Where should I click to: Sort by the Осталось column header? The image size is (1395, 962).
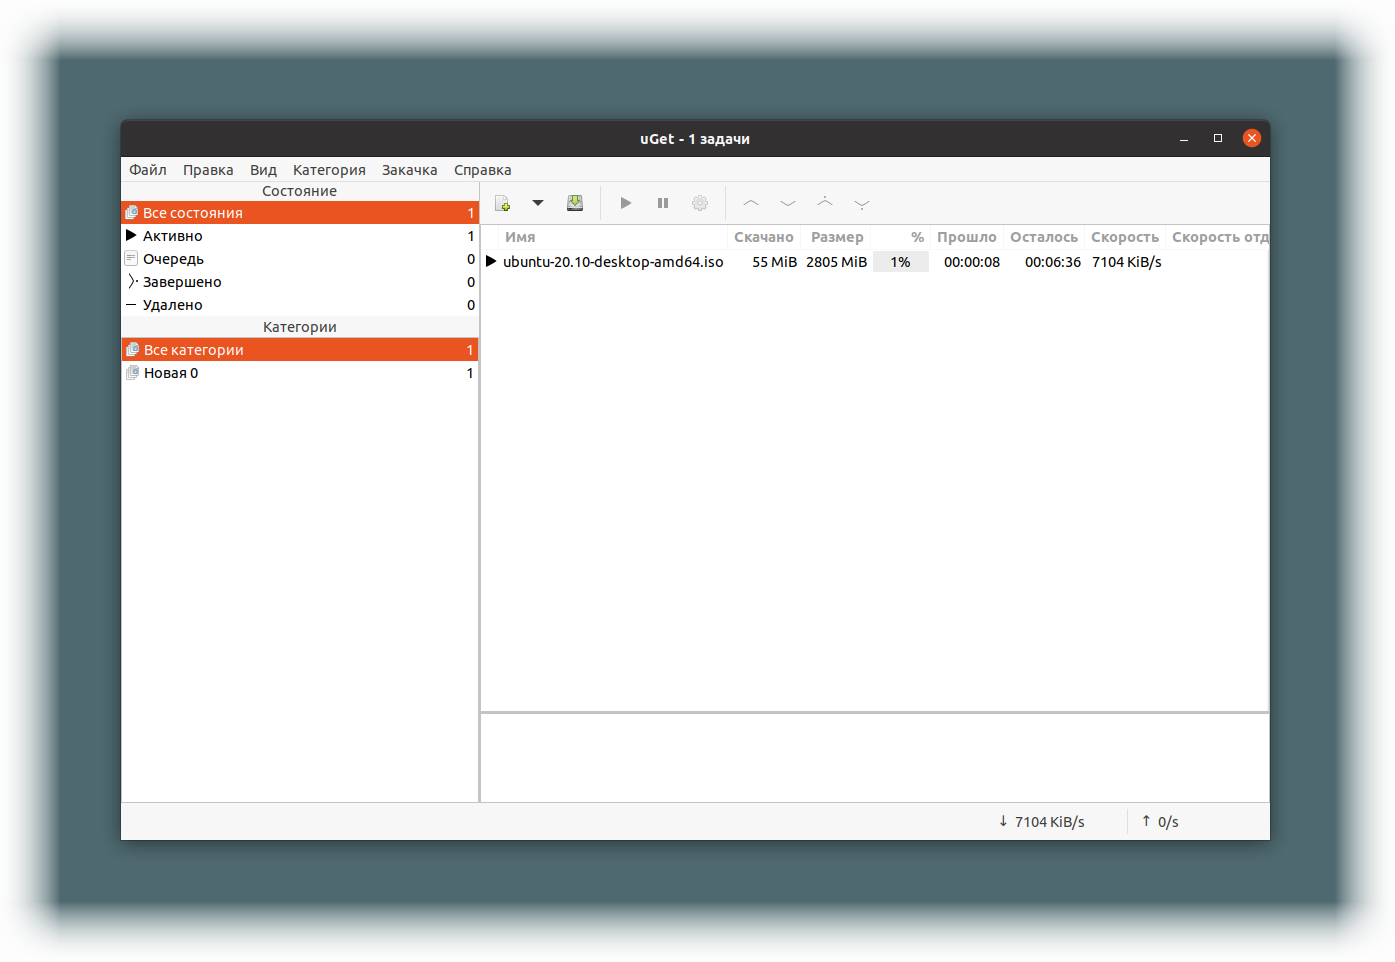[x=1044, y=237]
